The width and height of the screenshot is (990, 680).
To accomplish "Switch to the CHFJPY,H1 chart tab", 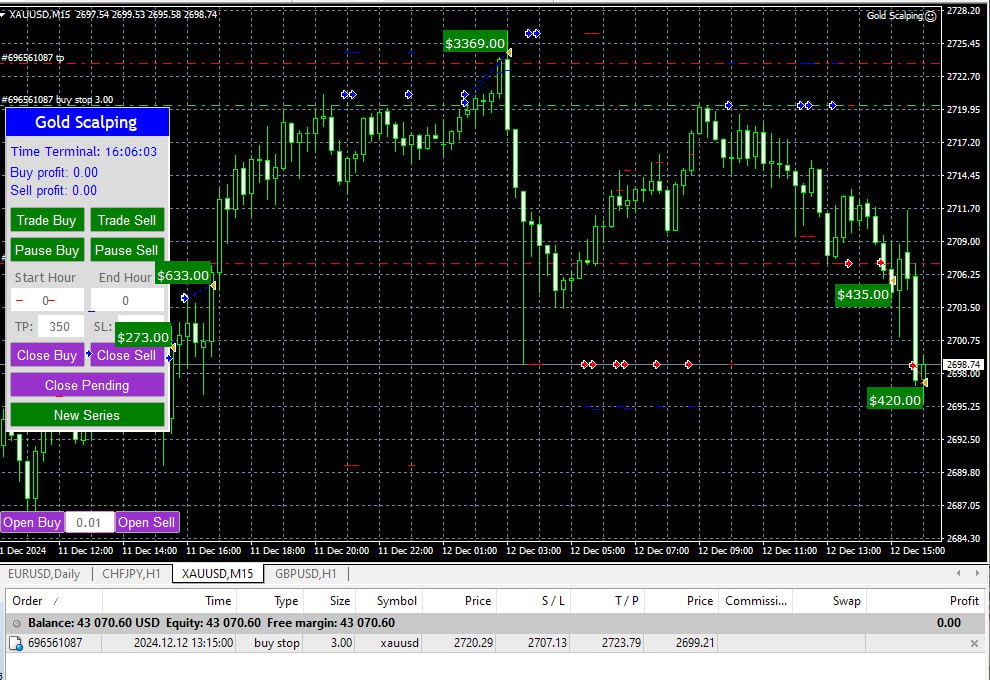I will click(x=131, y=574).
